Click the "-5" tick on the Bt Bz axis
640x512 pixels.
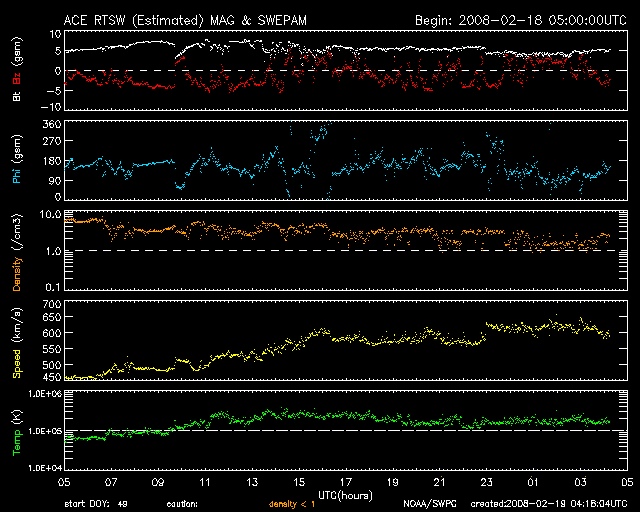(53, 90)
